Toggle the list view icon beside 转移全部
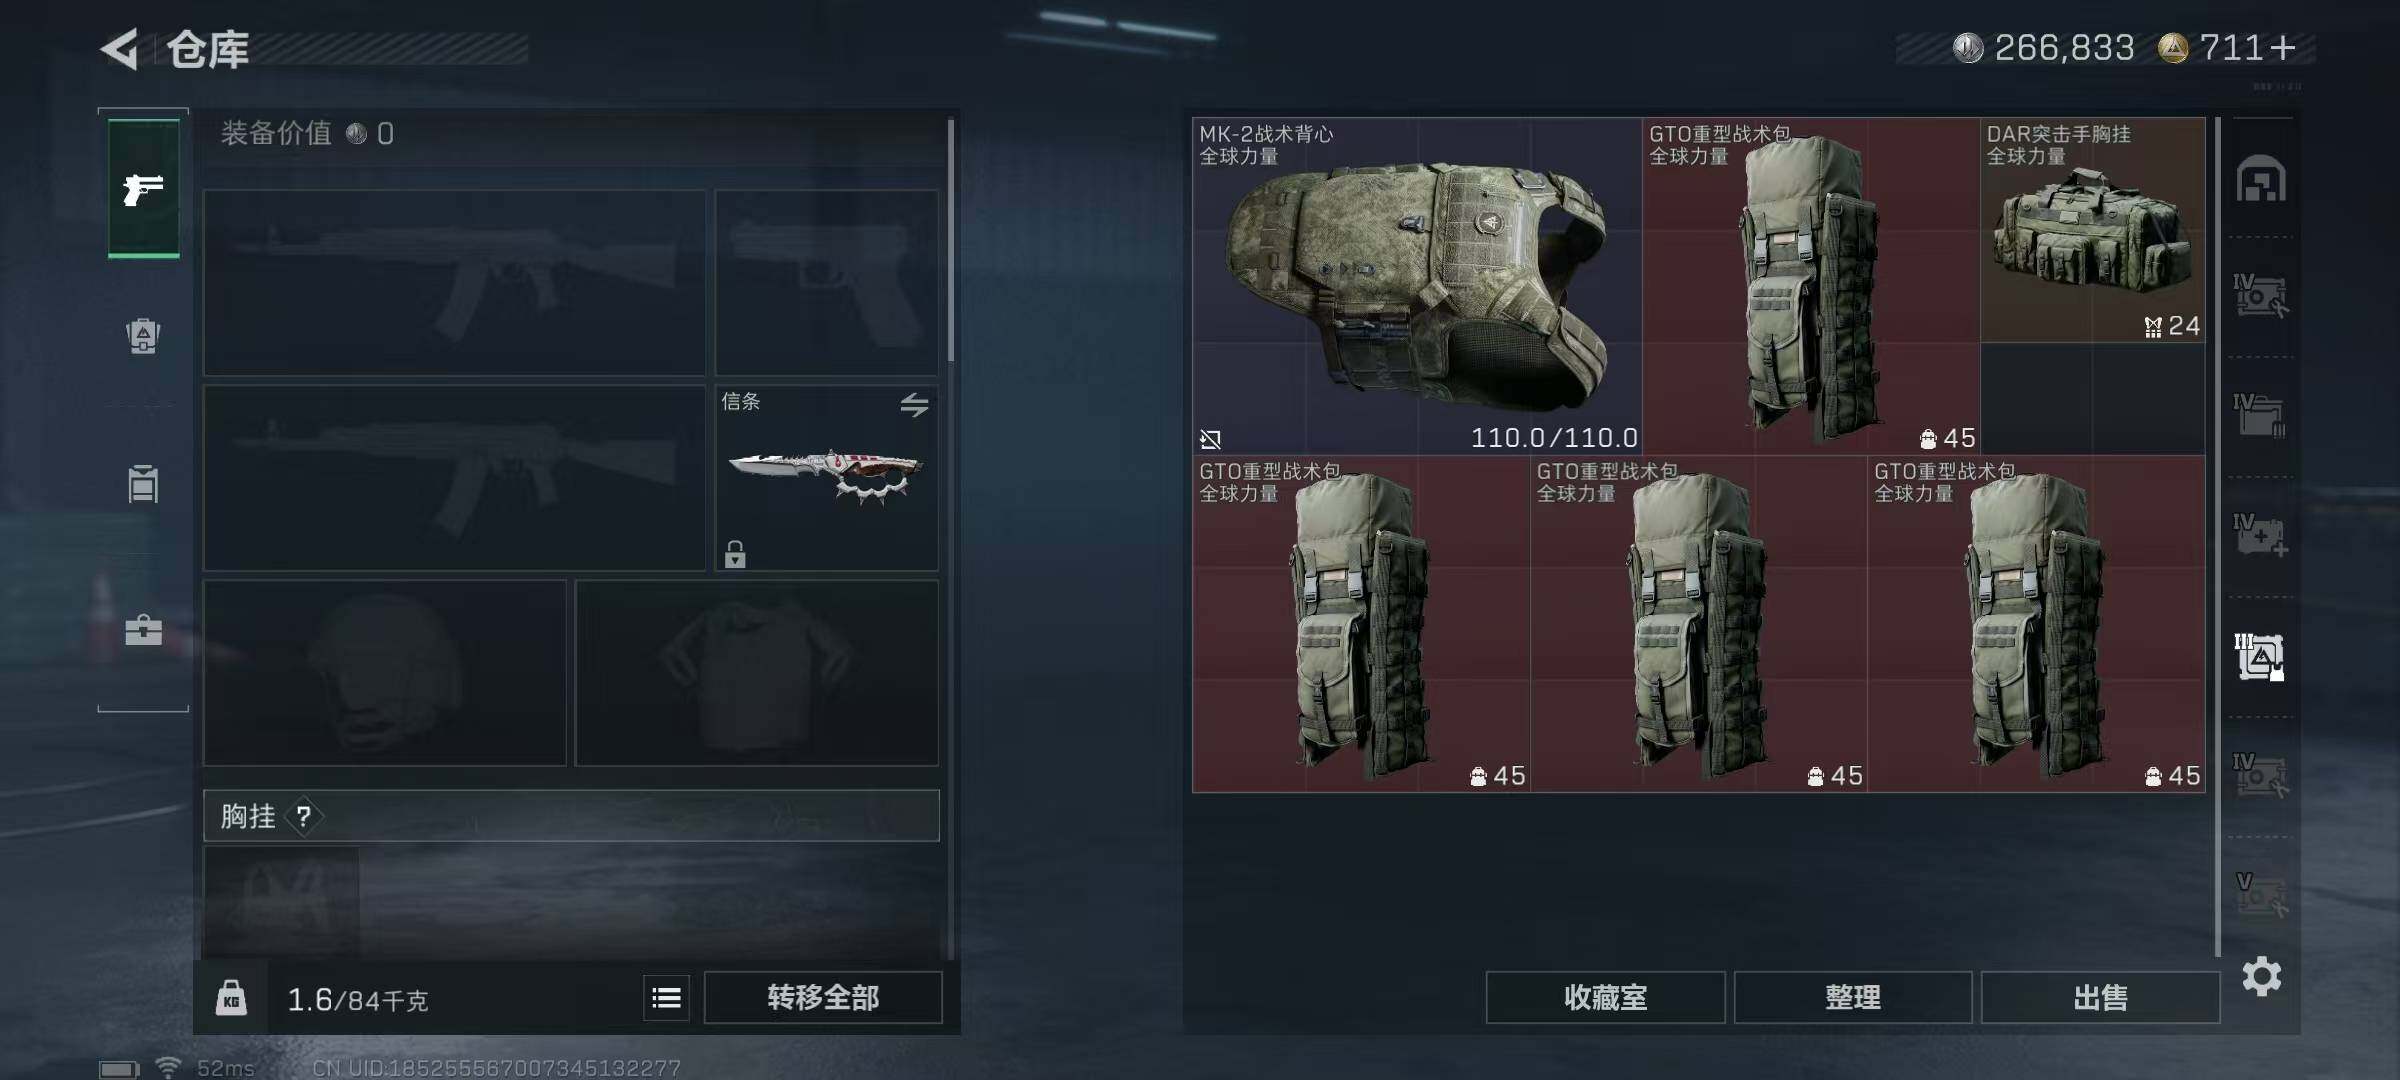2400x1080 pixels. (x=666, y=998)
